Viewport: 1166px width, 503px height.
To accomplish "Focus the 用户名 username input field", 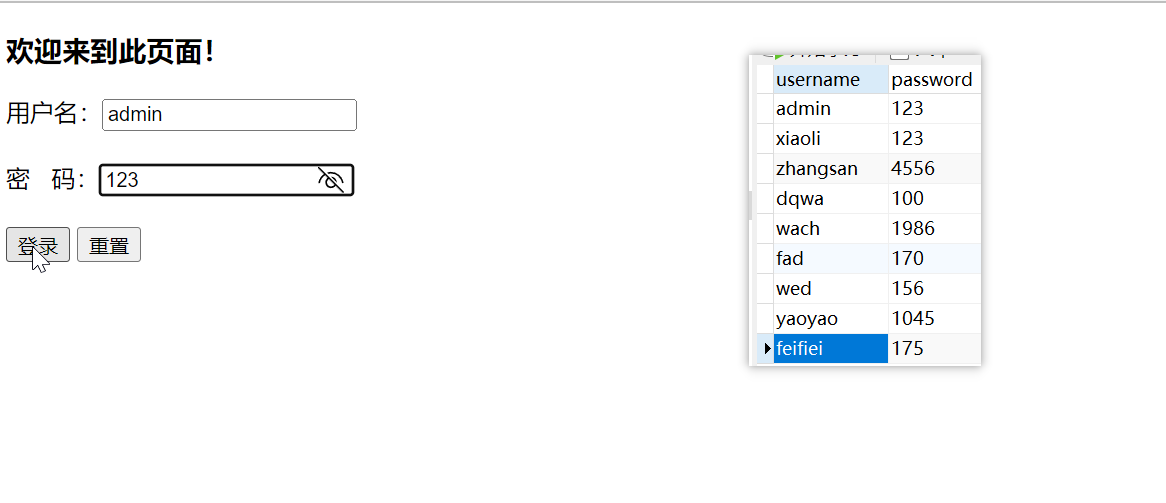I will [229, 114].
